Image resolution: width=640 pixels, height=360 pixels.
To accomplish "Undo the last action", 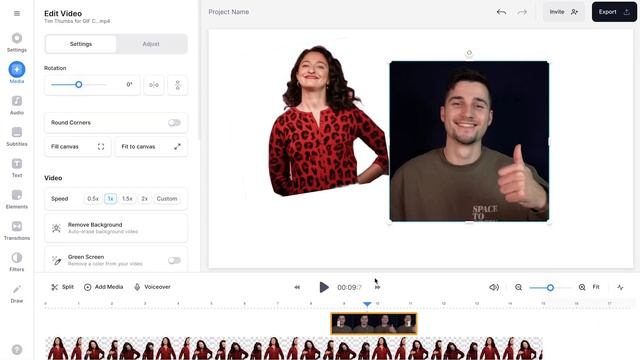I will point(501,12).
